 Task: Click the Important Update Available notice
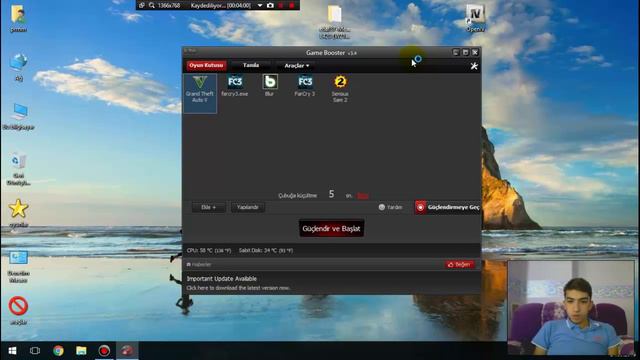click(x=222, y=279)
